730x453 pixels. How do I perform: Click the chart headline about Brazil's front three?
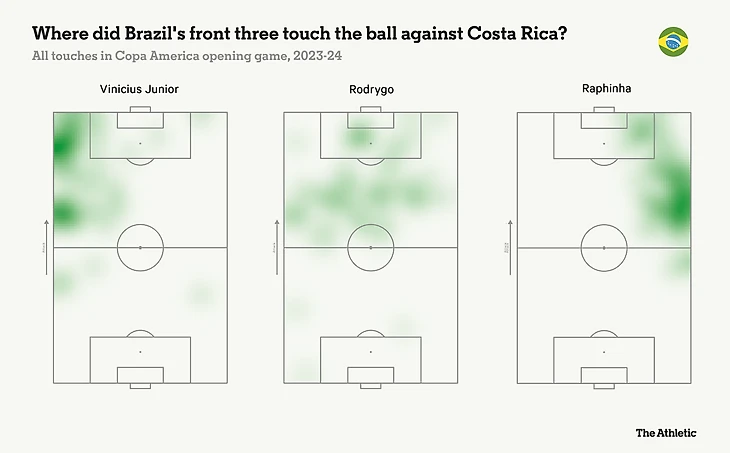[x=299, y=34]
